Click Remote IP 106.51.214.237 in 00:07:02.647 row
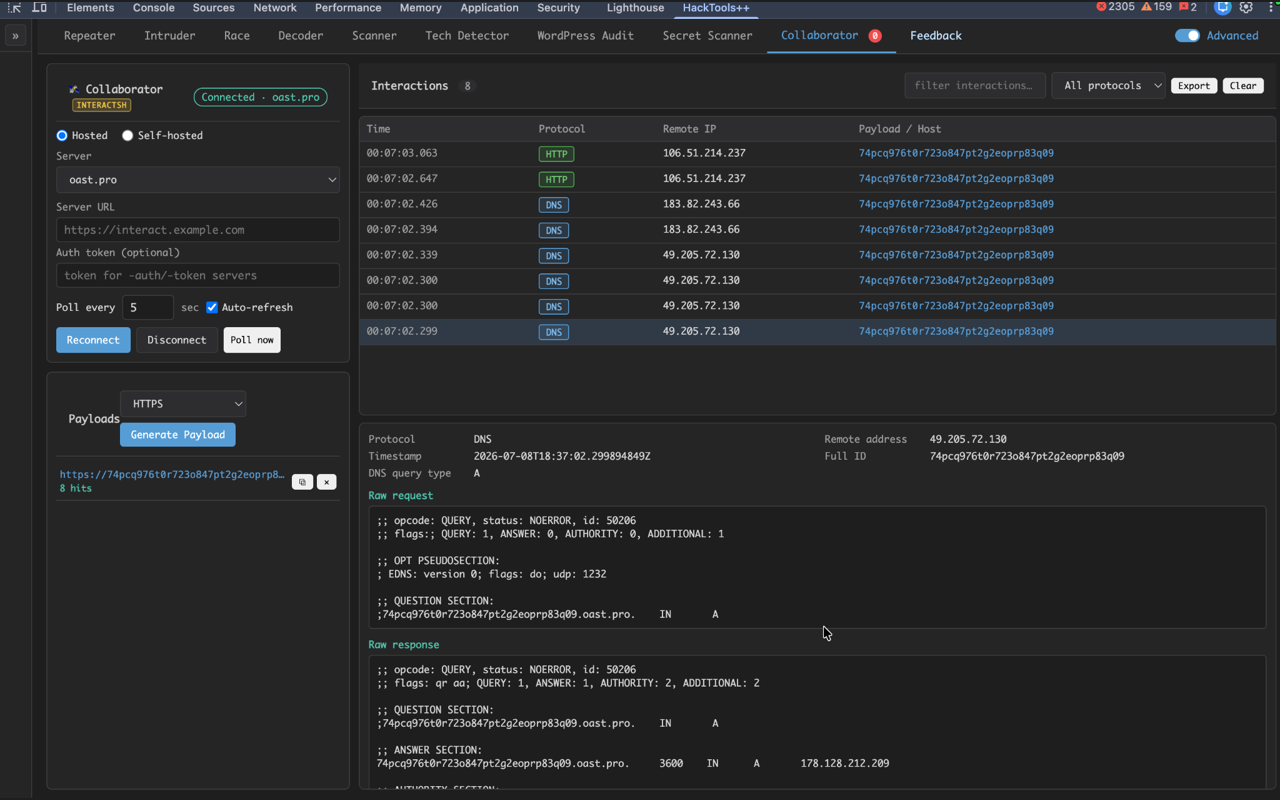The image size is (1280, 800). tap(704, 179)
